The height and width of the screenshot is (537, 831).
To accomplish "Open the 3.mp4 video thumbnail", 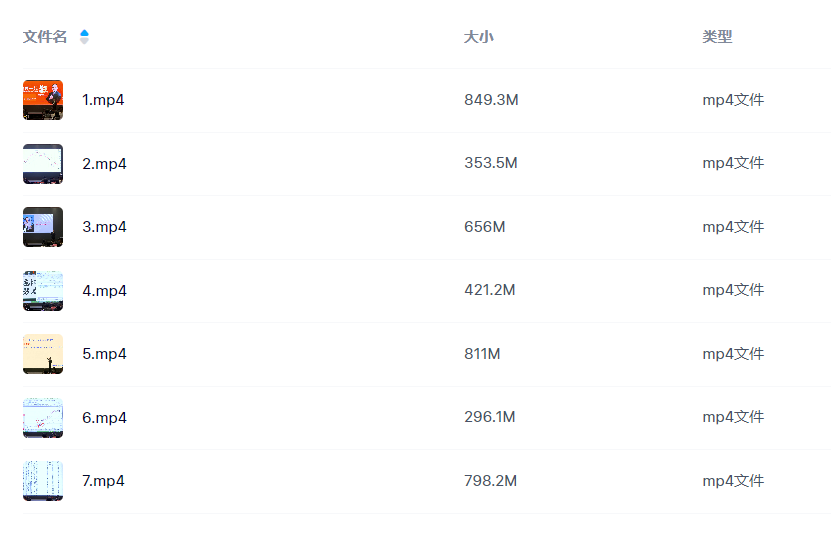I will [x=43, y=227].
